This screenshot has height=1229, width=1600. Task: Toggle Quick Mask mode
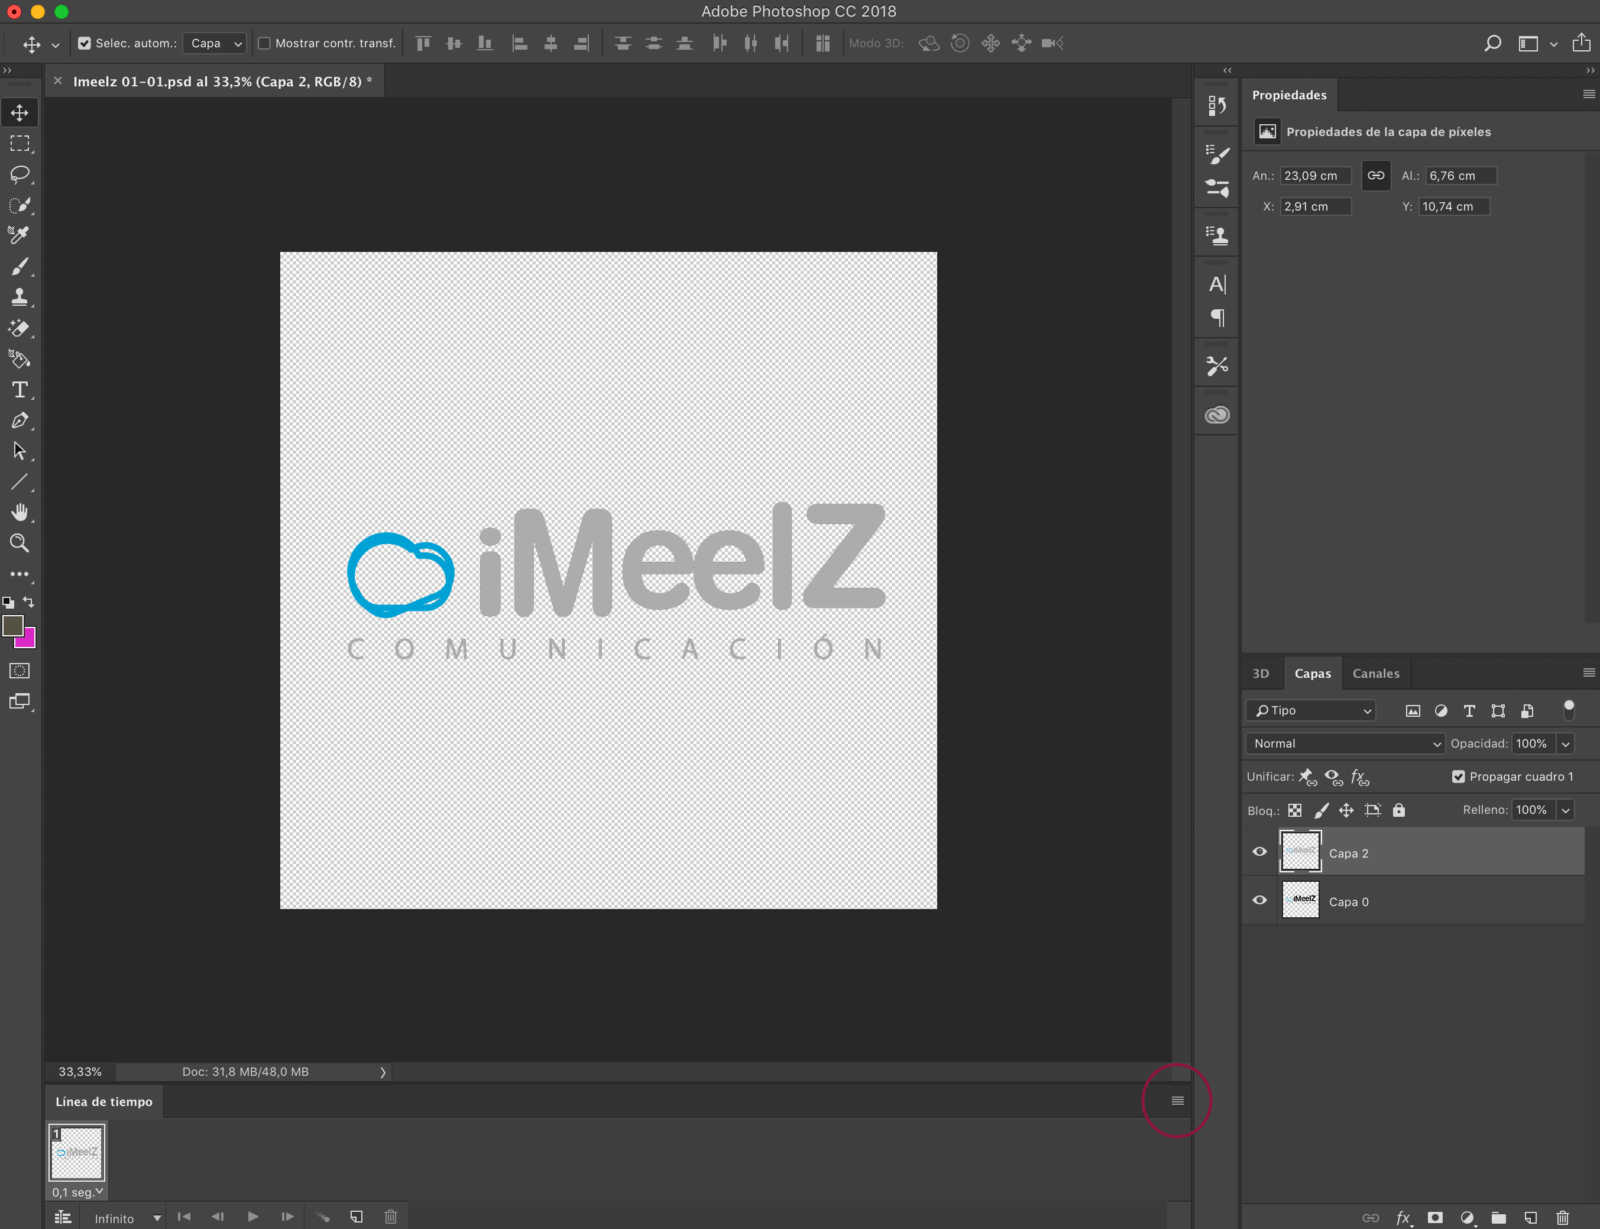tap(20, 671)
